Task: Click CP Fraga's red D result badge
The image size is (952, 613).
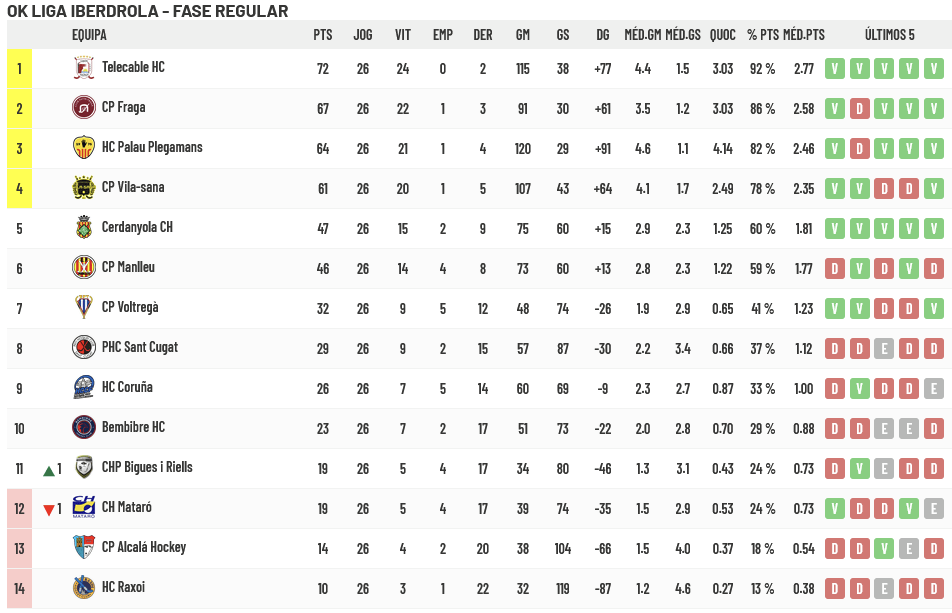Action: tap(860, 109)
